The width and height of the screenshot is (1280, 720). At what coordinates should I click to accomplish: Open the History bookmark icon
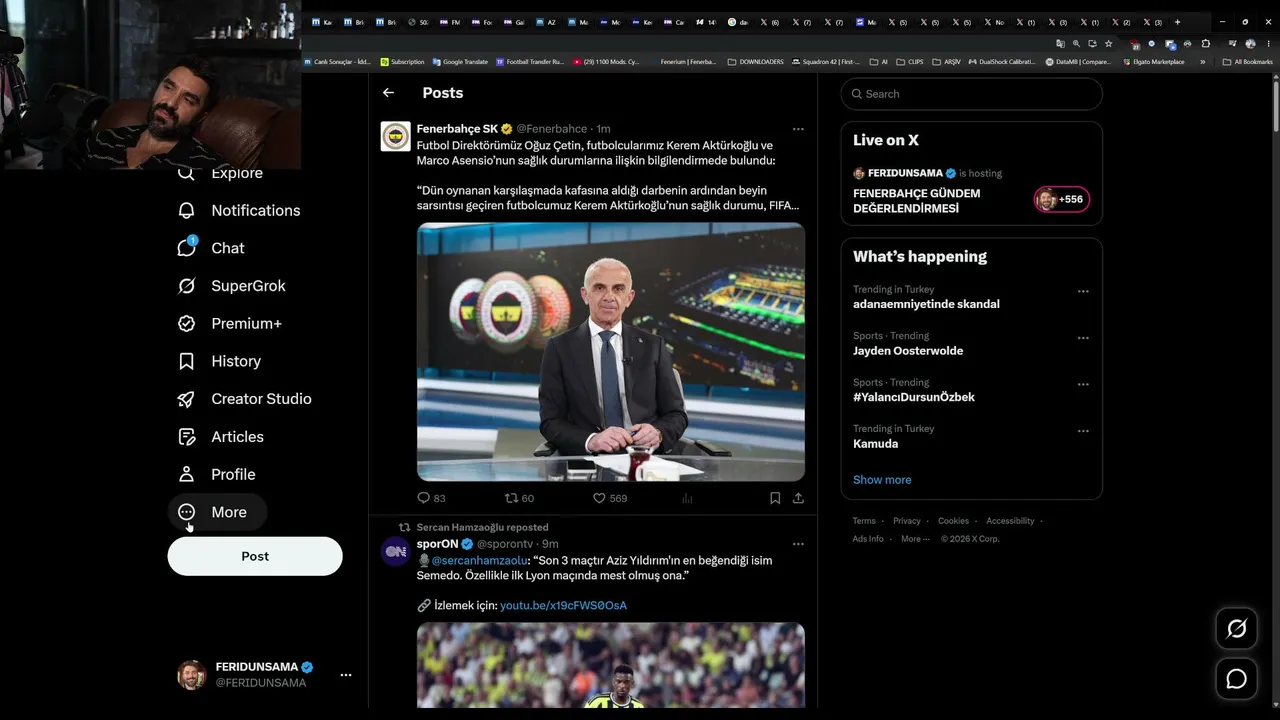coord(186,361)
